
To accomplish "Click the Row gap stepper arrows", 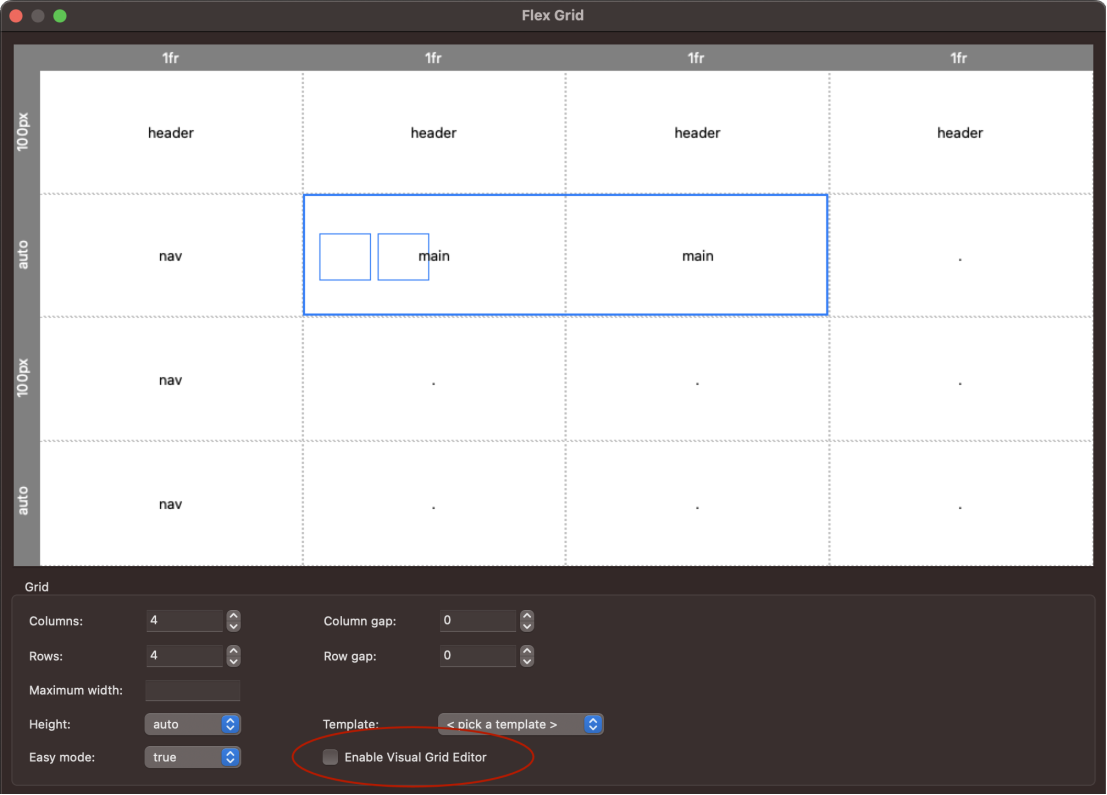I will pos(527,656).
